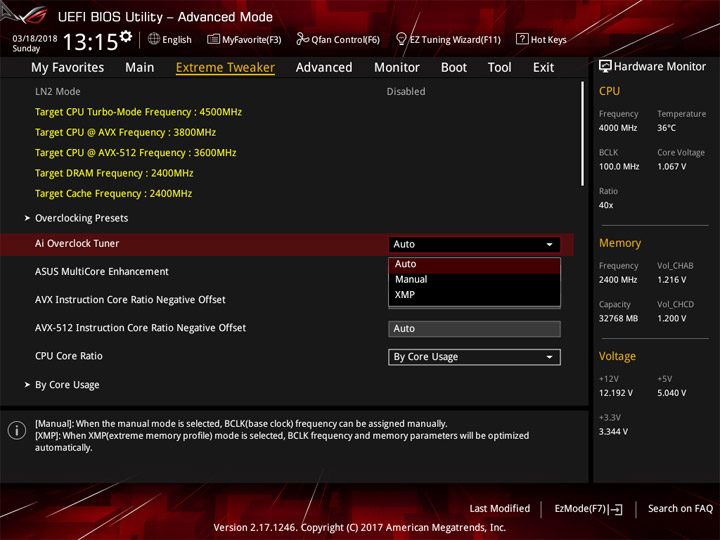Screen dimensions: 720x540
Task: Click the Vol_CHAB 1.216 V value
Action: point(671,280)
